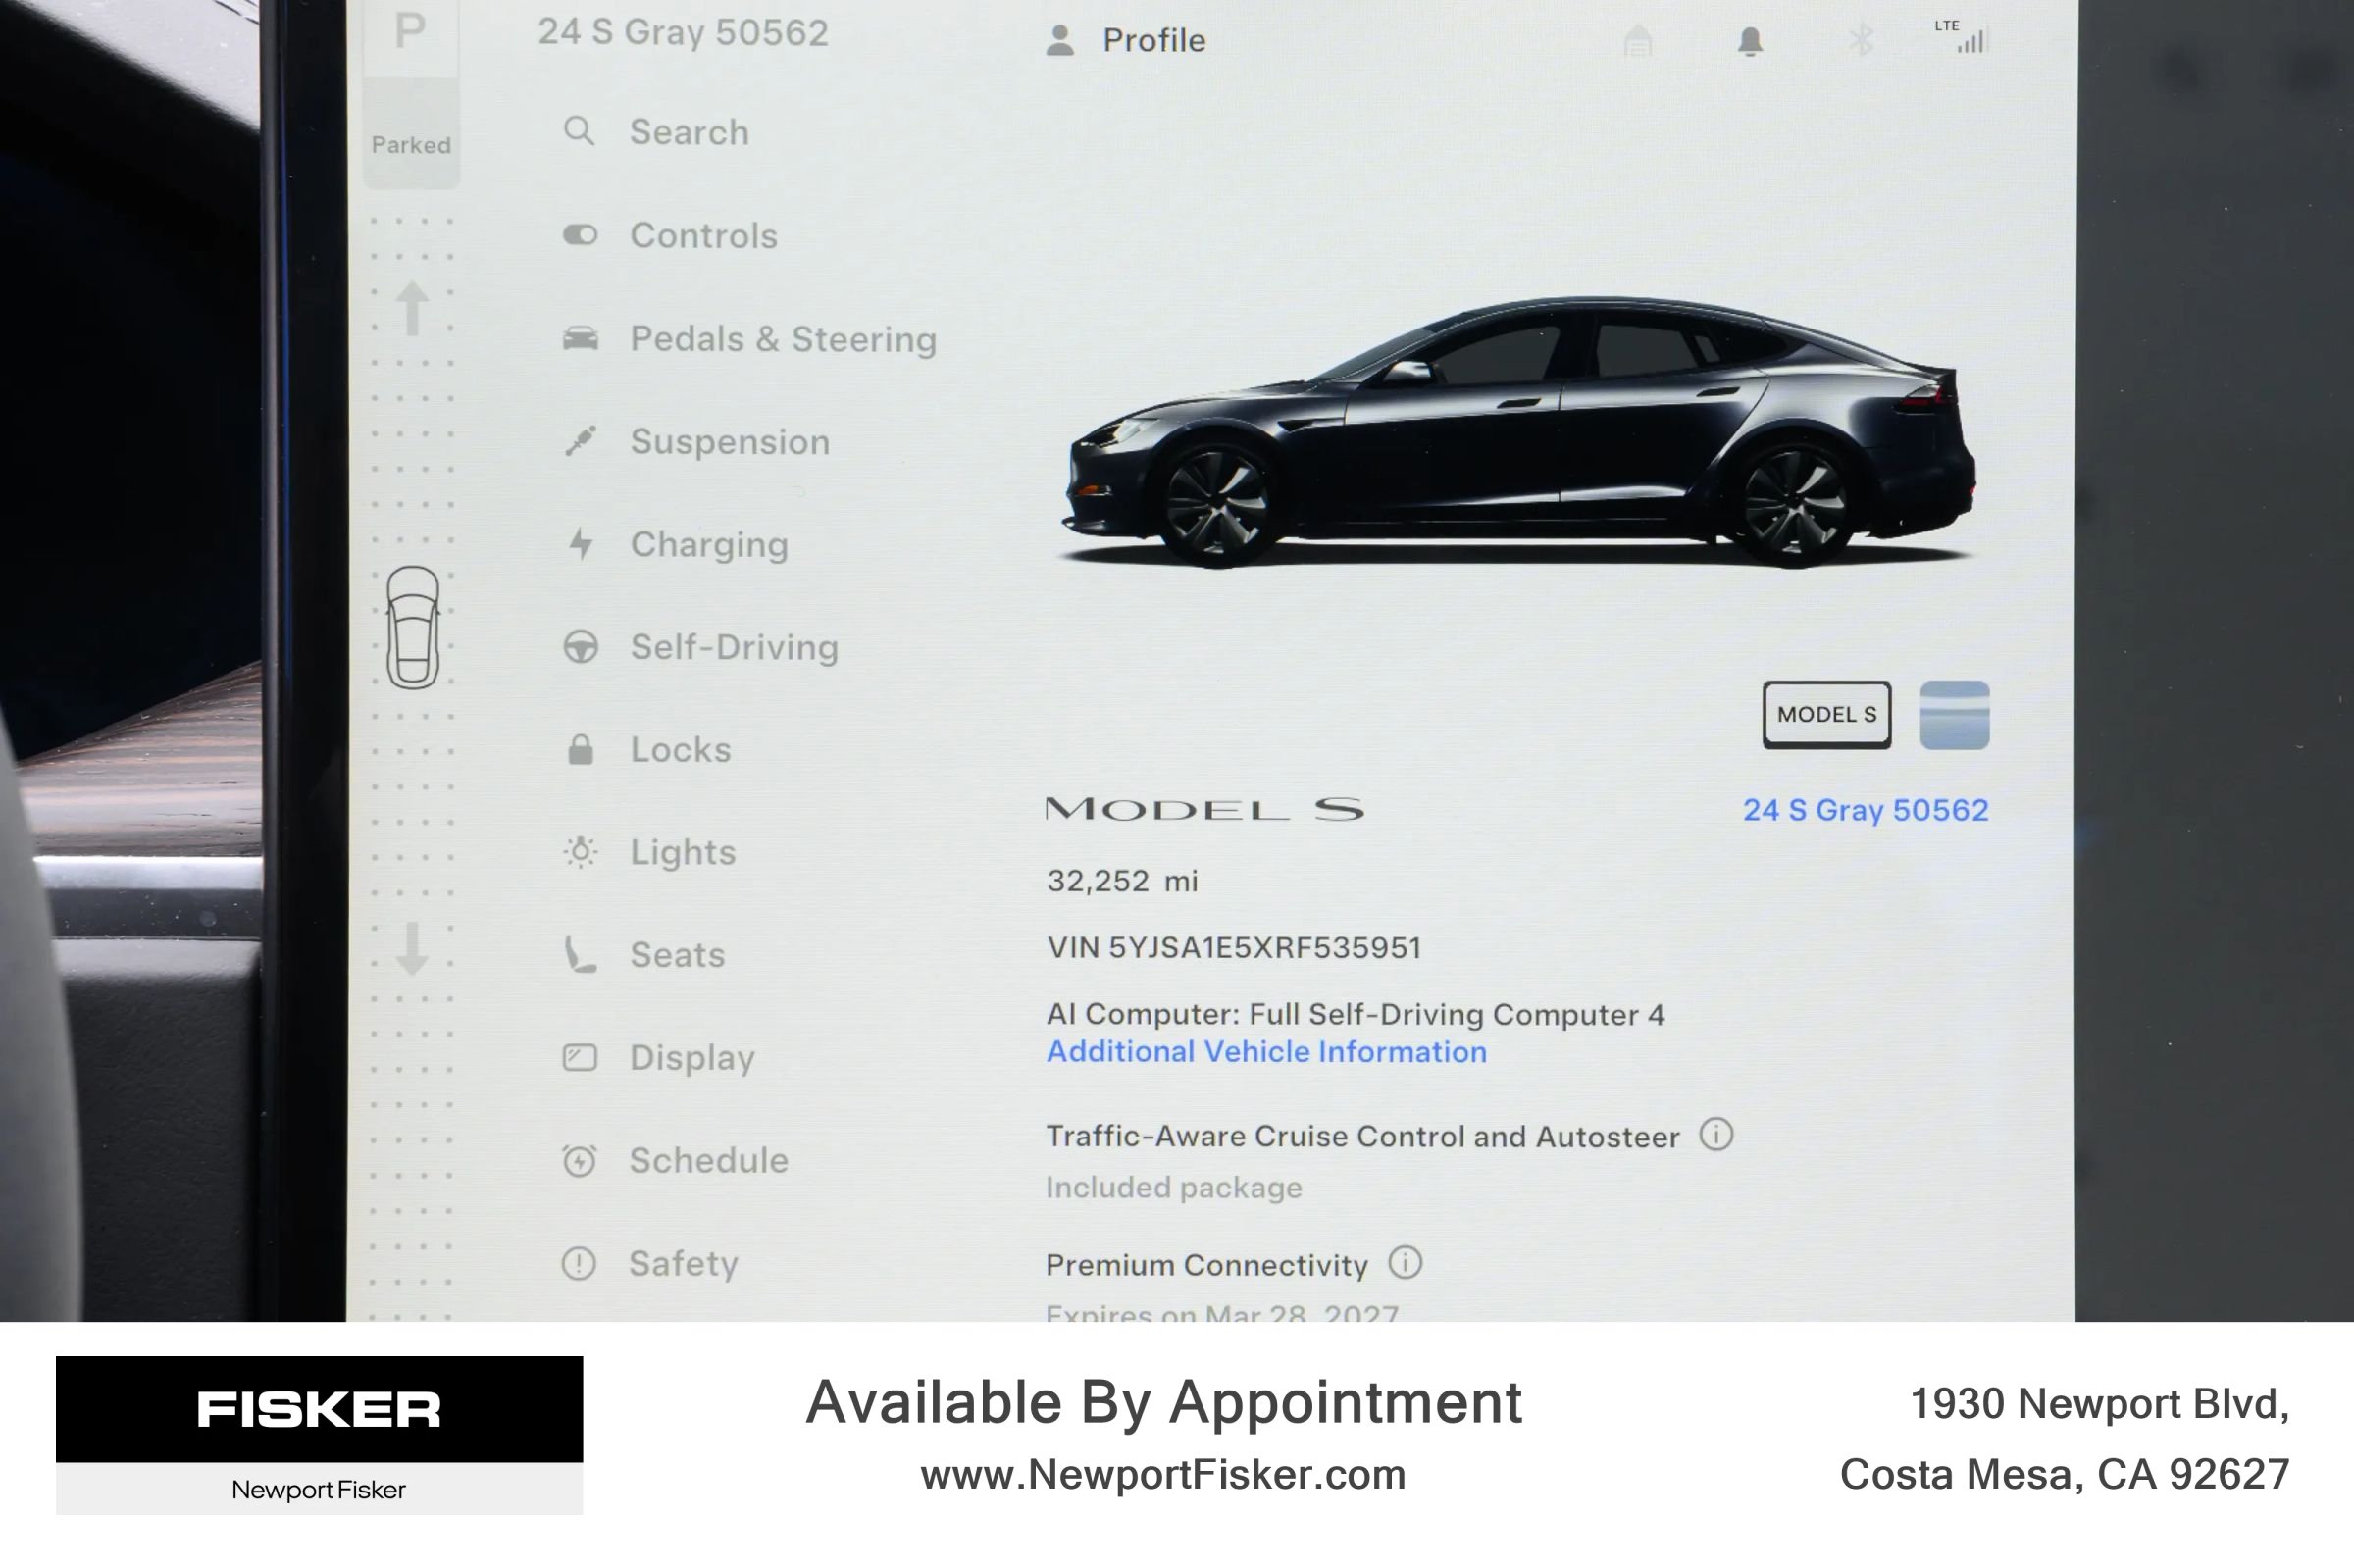Open the Profile user icon
Image resolution: width=2354 pixels, height=1568 pixels.
point(1060,40)
